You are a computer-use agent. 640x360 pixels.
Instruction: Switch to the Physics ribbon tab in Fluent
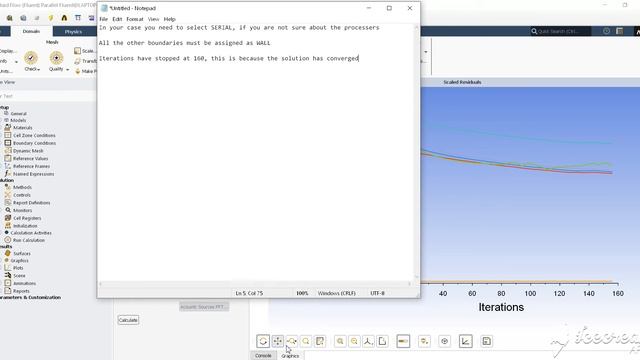pyautogui.click(x=73, y=31)
